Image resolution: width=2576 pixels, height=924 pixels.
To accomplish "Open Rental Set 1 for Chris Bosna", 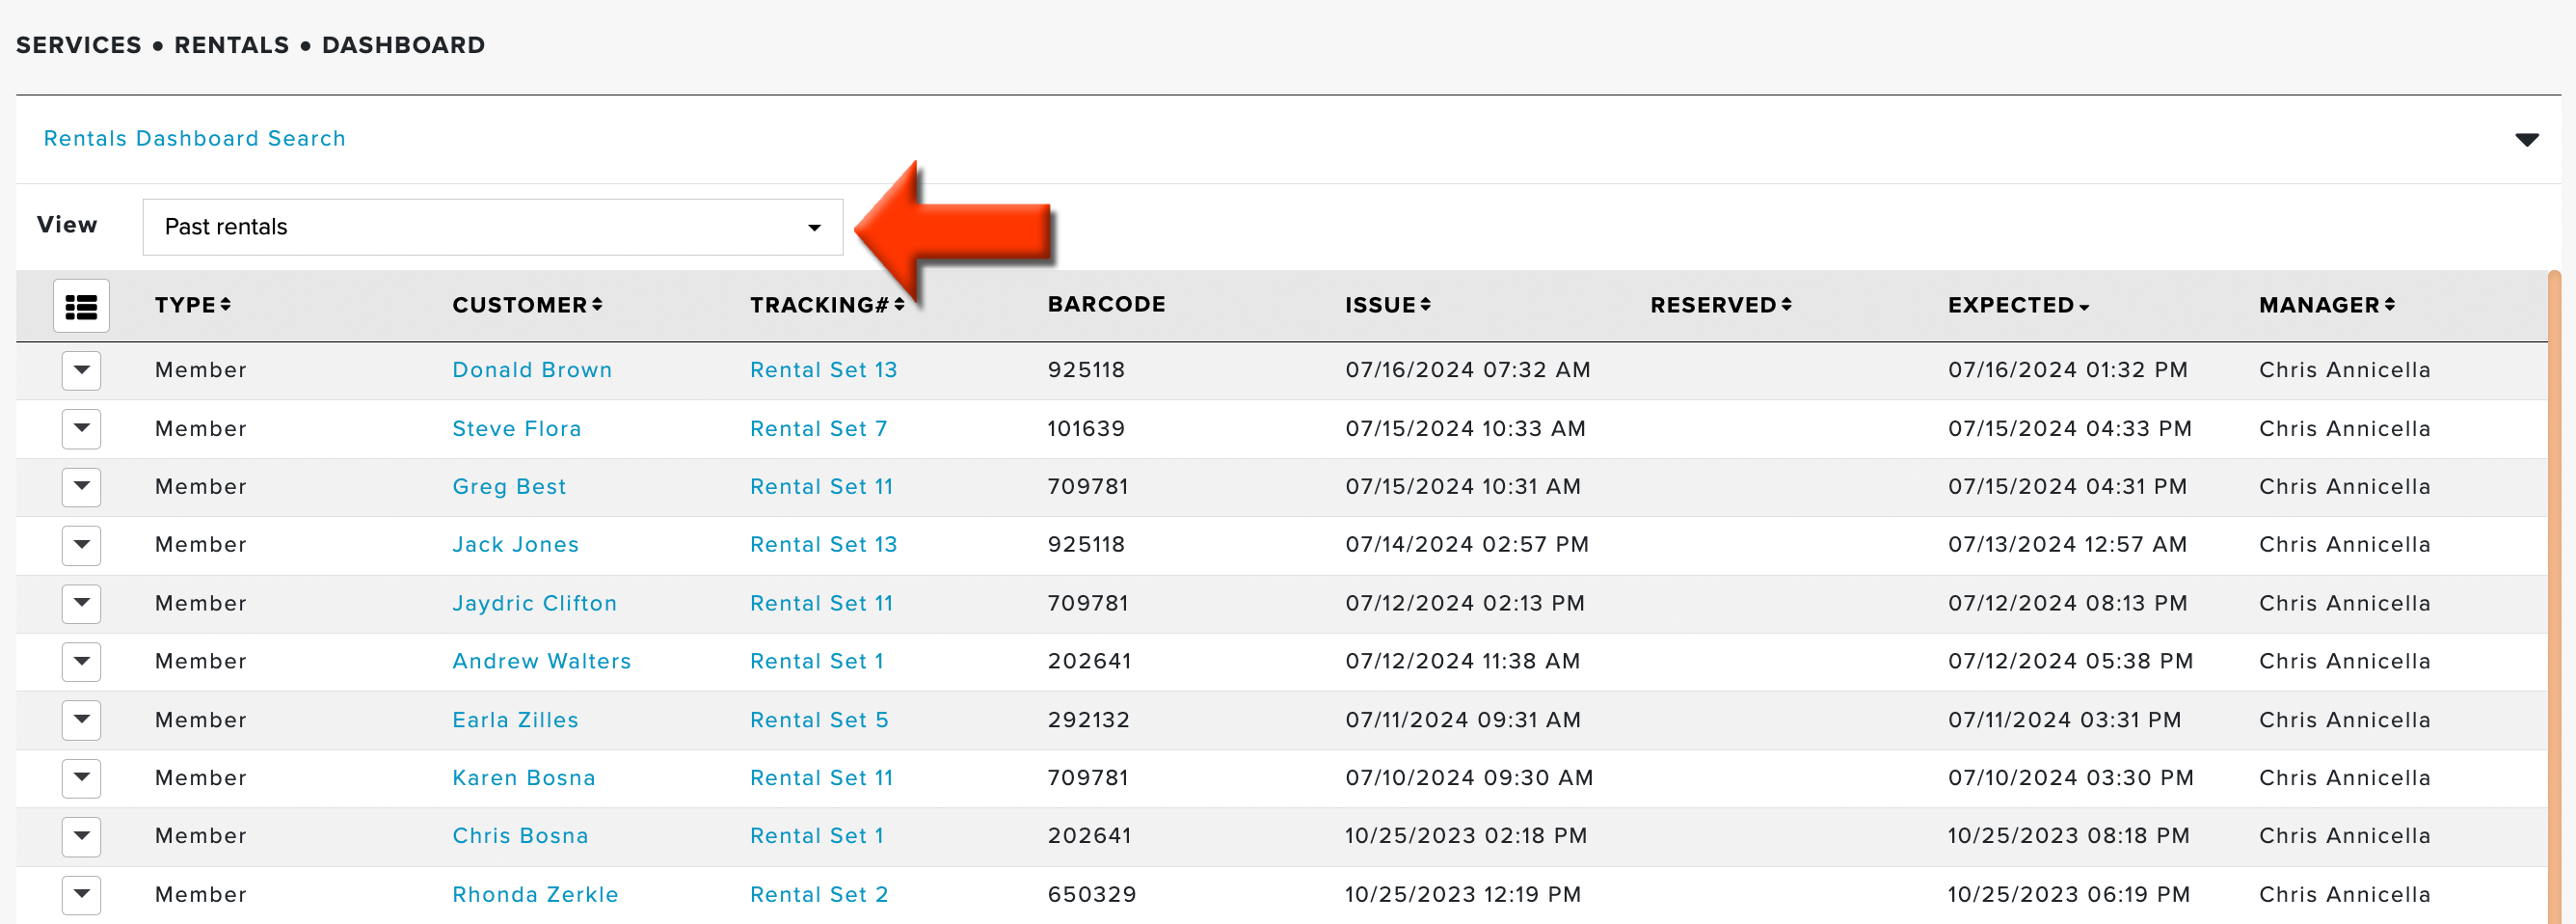I will tap(816, 836).
